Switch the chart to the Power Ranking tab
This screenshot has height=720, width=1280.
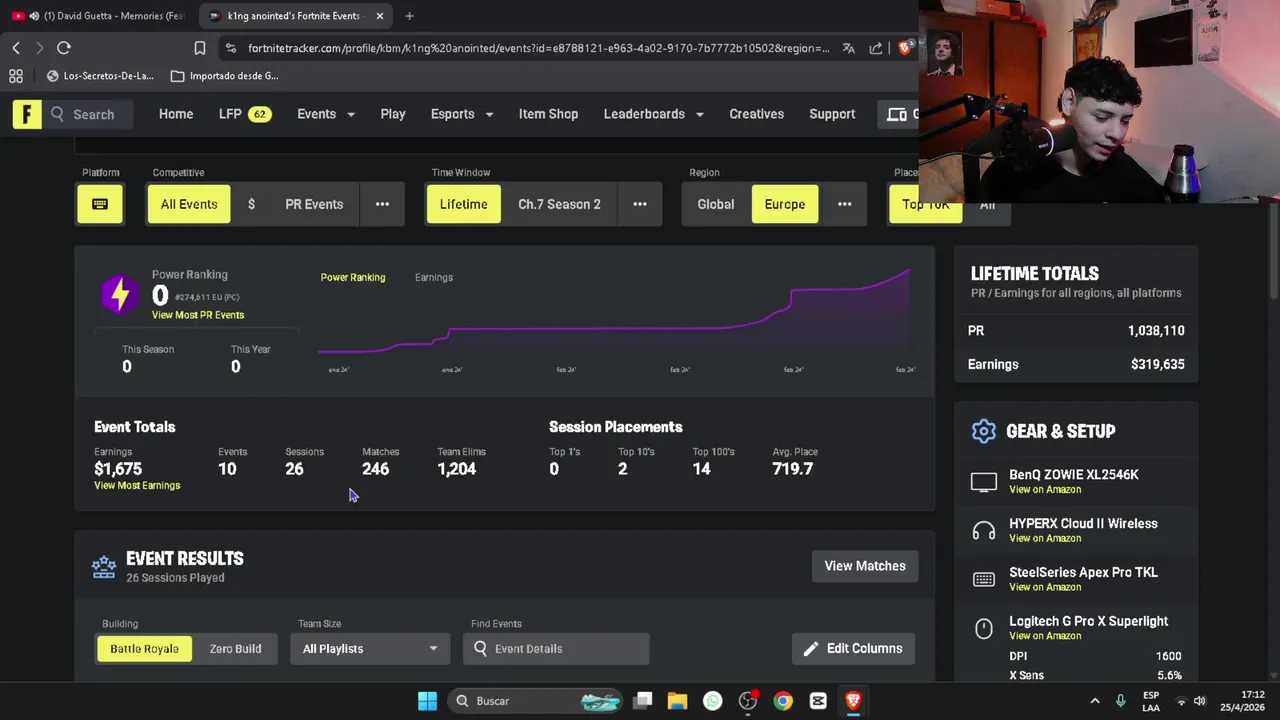353,278
